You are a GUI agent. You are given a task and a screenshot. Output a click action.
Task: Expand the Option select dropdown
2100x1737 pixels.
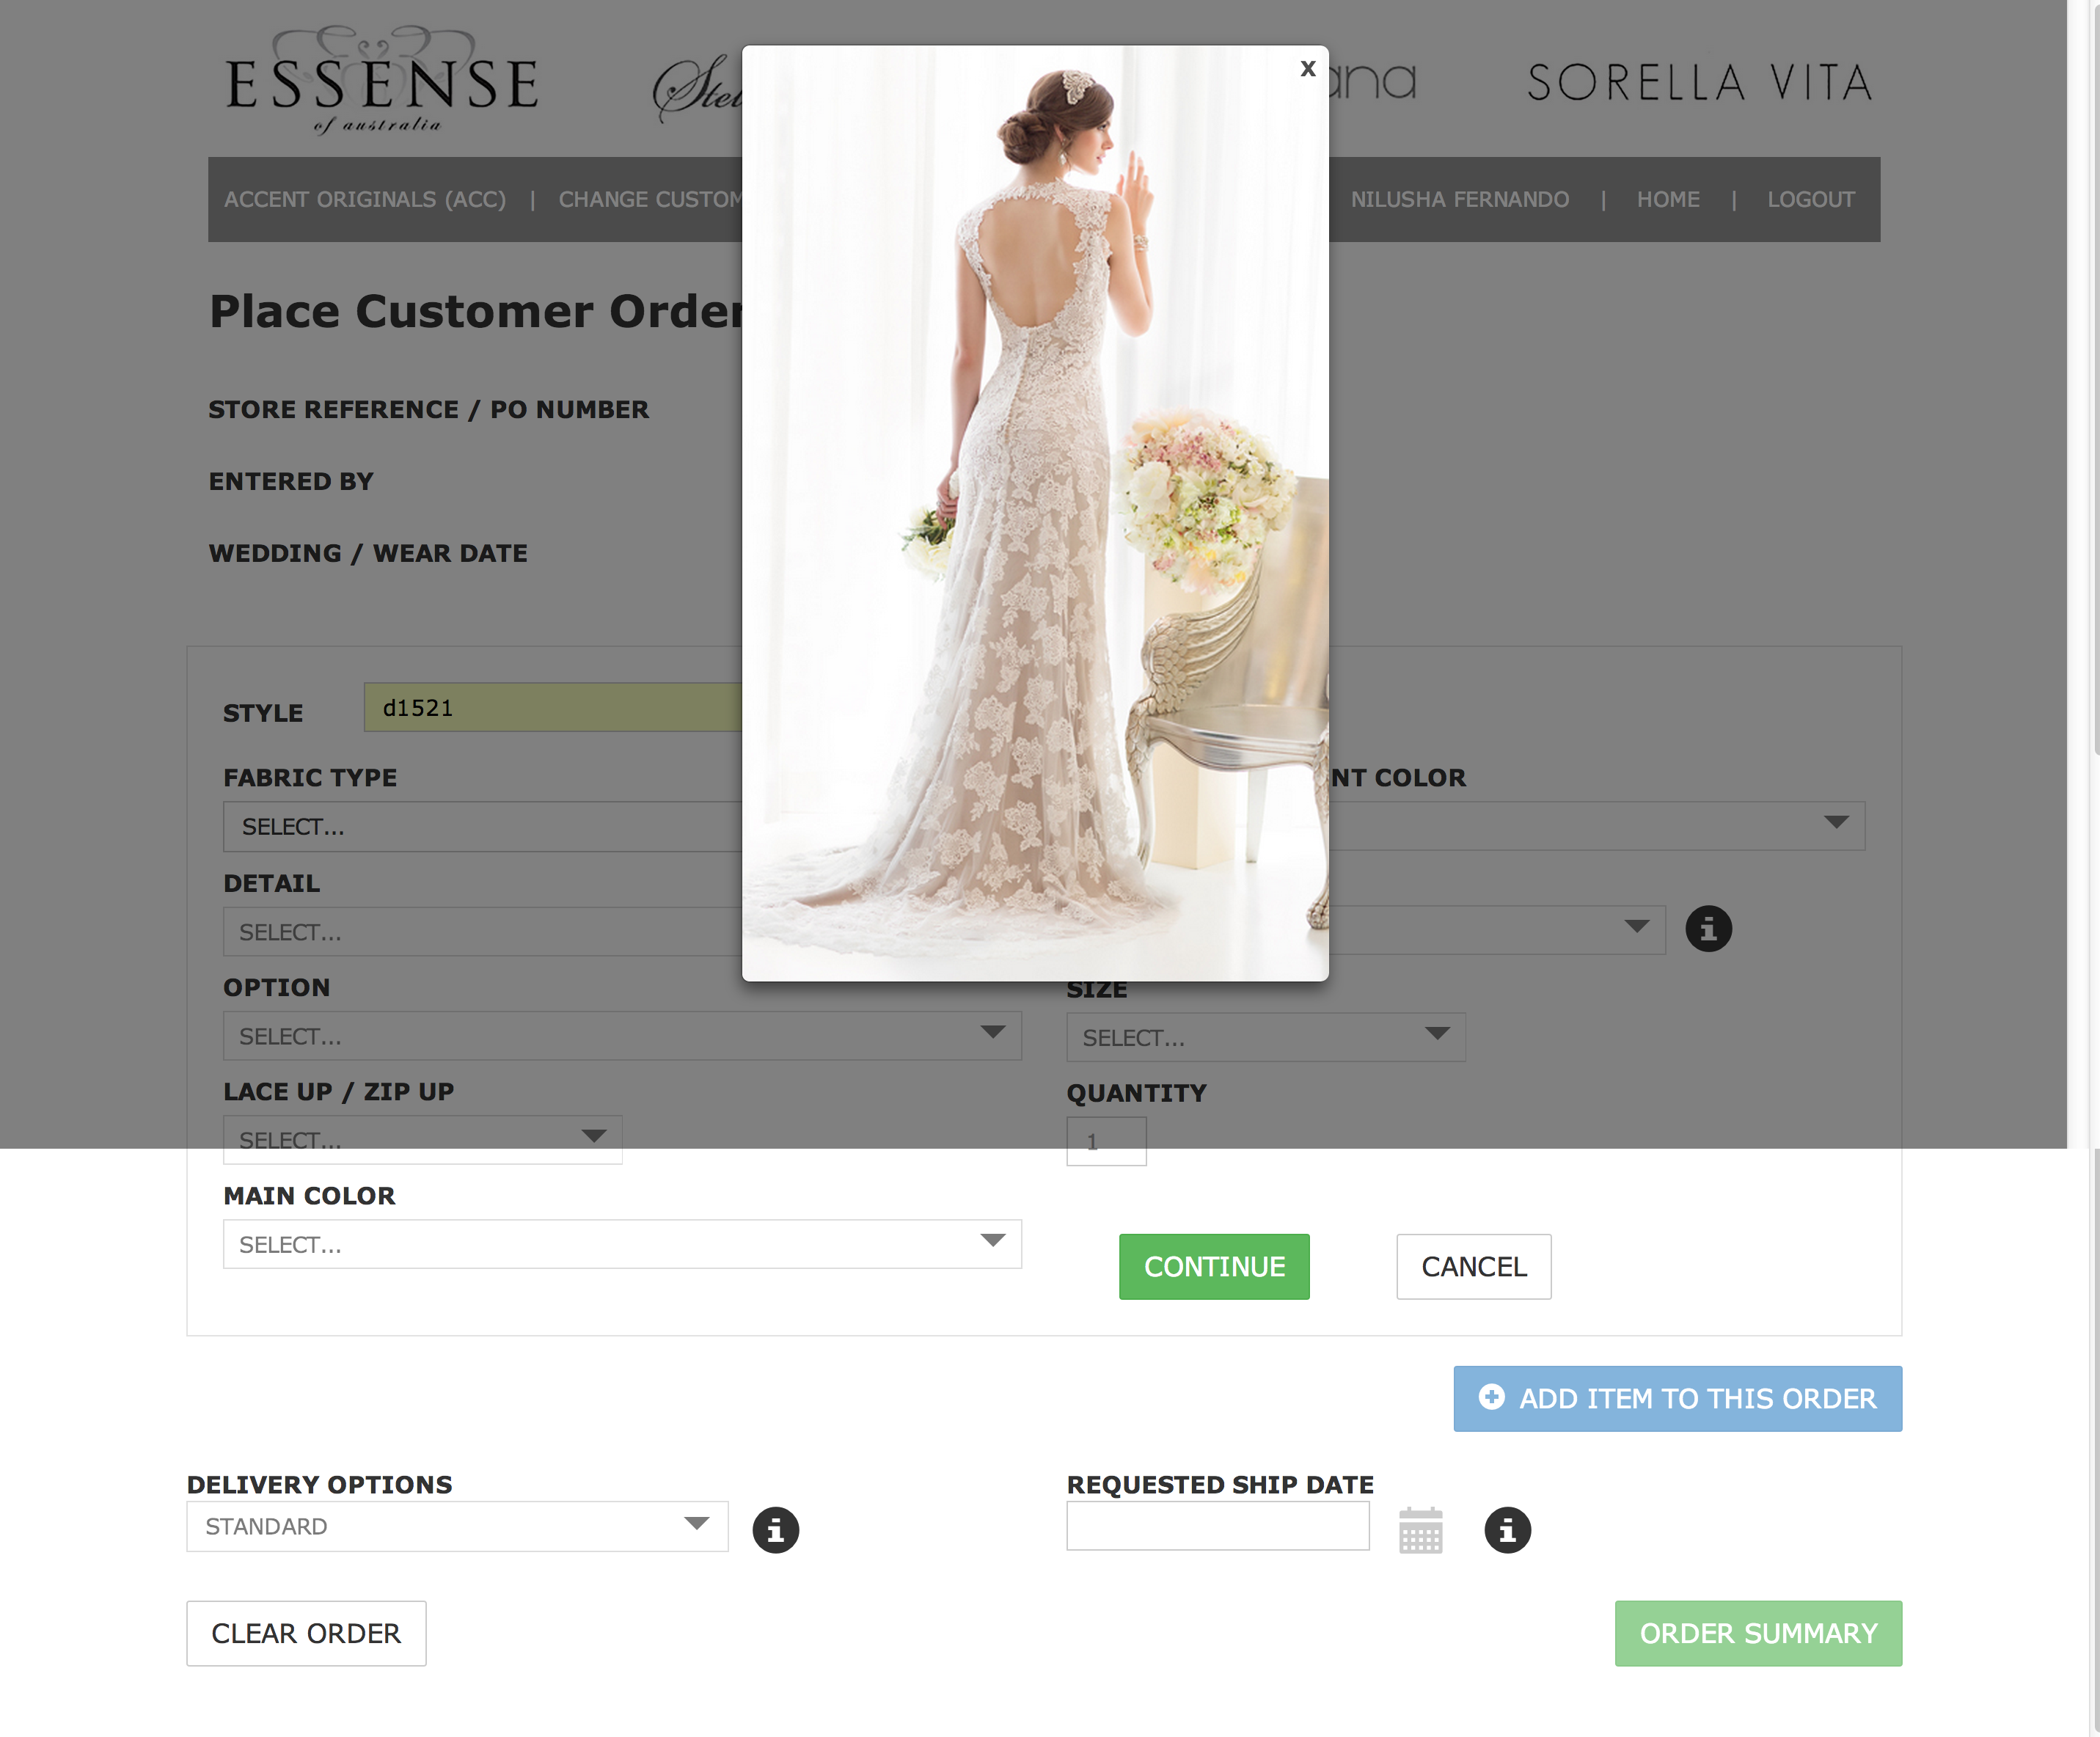(x=622, y=1036)
